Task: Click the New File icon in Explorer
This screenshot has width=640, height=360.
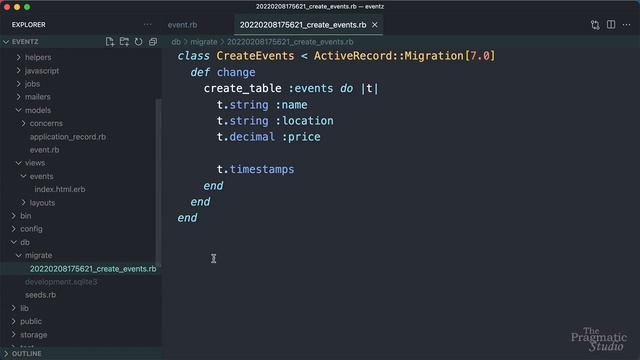Action: tap(109, 42)
